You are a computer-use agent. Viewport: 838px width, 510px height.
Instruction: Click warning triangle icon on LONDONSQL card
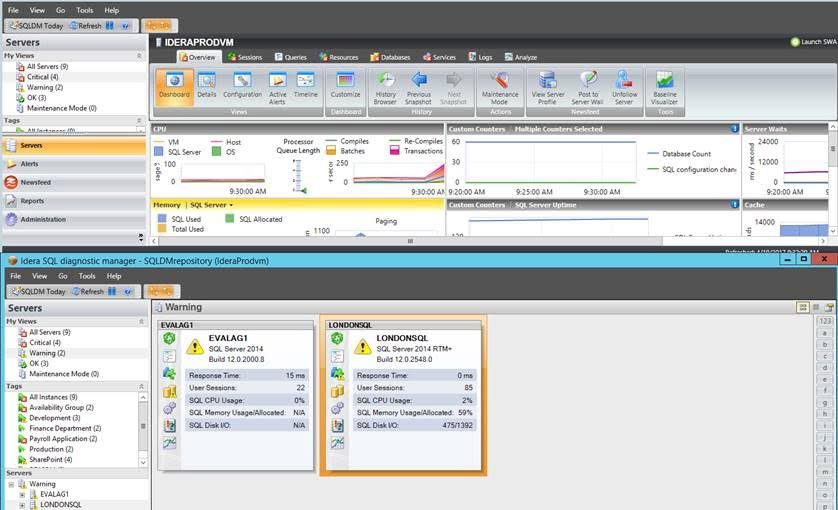point(362,346)
